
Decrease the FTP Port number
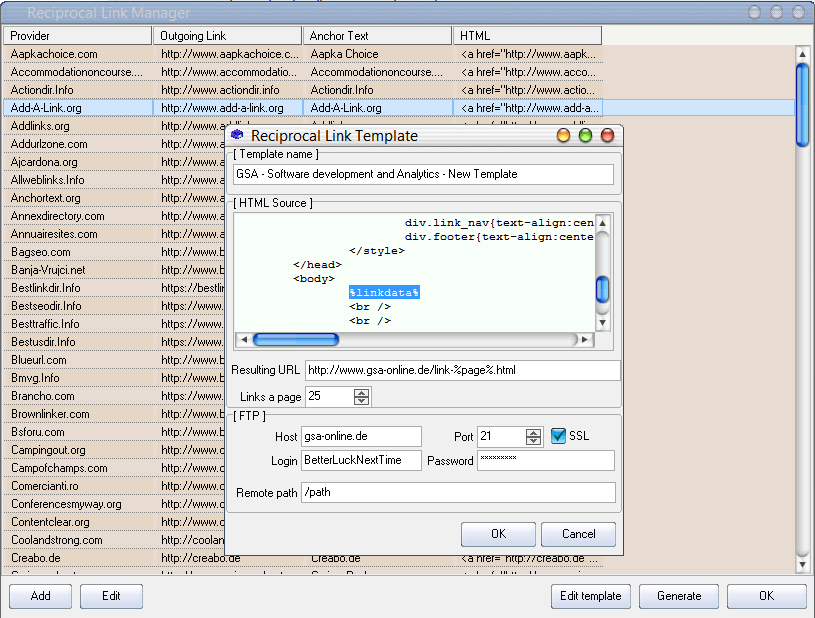tap(533, 441)
